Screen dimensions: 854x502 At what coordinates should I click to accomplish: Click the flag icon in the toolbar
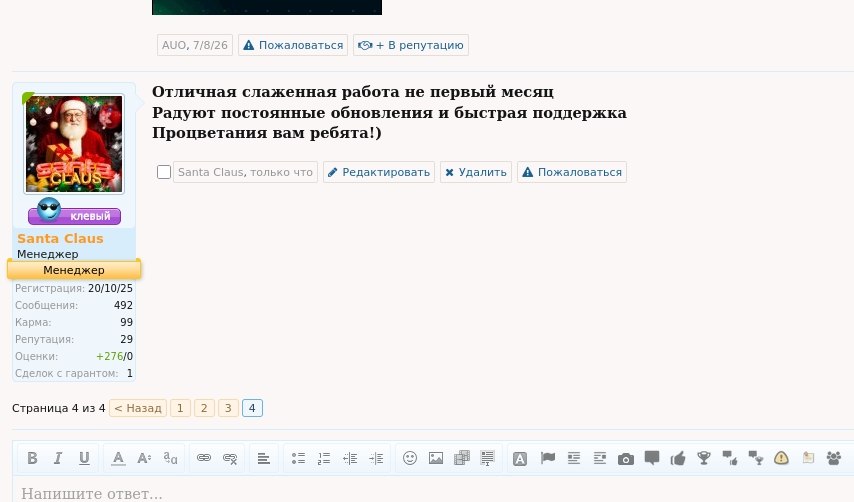(548, 458)
